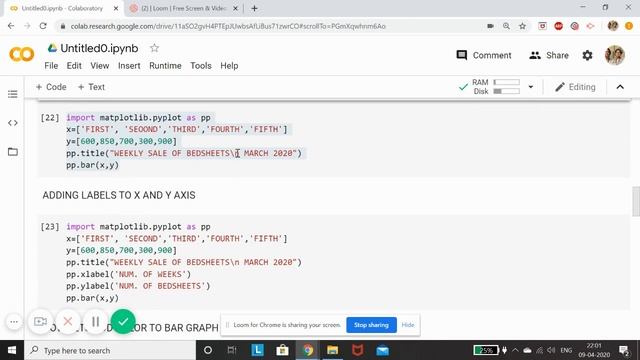The height and width of the screenshot is (360, 640).
Task: Open the Tools menu
Action: point(201,66)
